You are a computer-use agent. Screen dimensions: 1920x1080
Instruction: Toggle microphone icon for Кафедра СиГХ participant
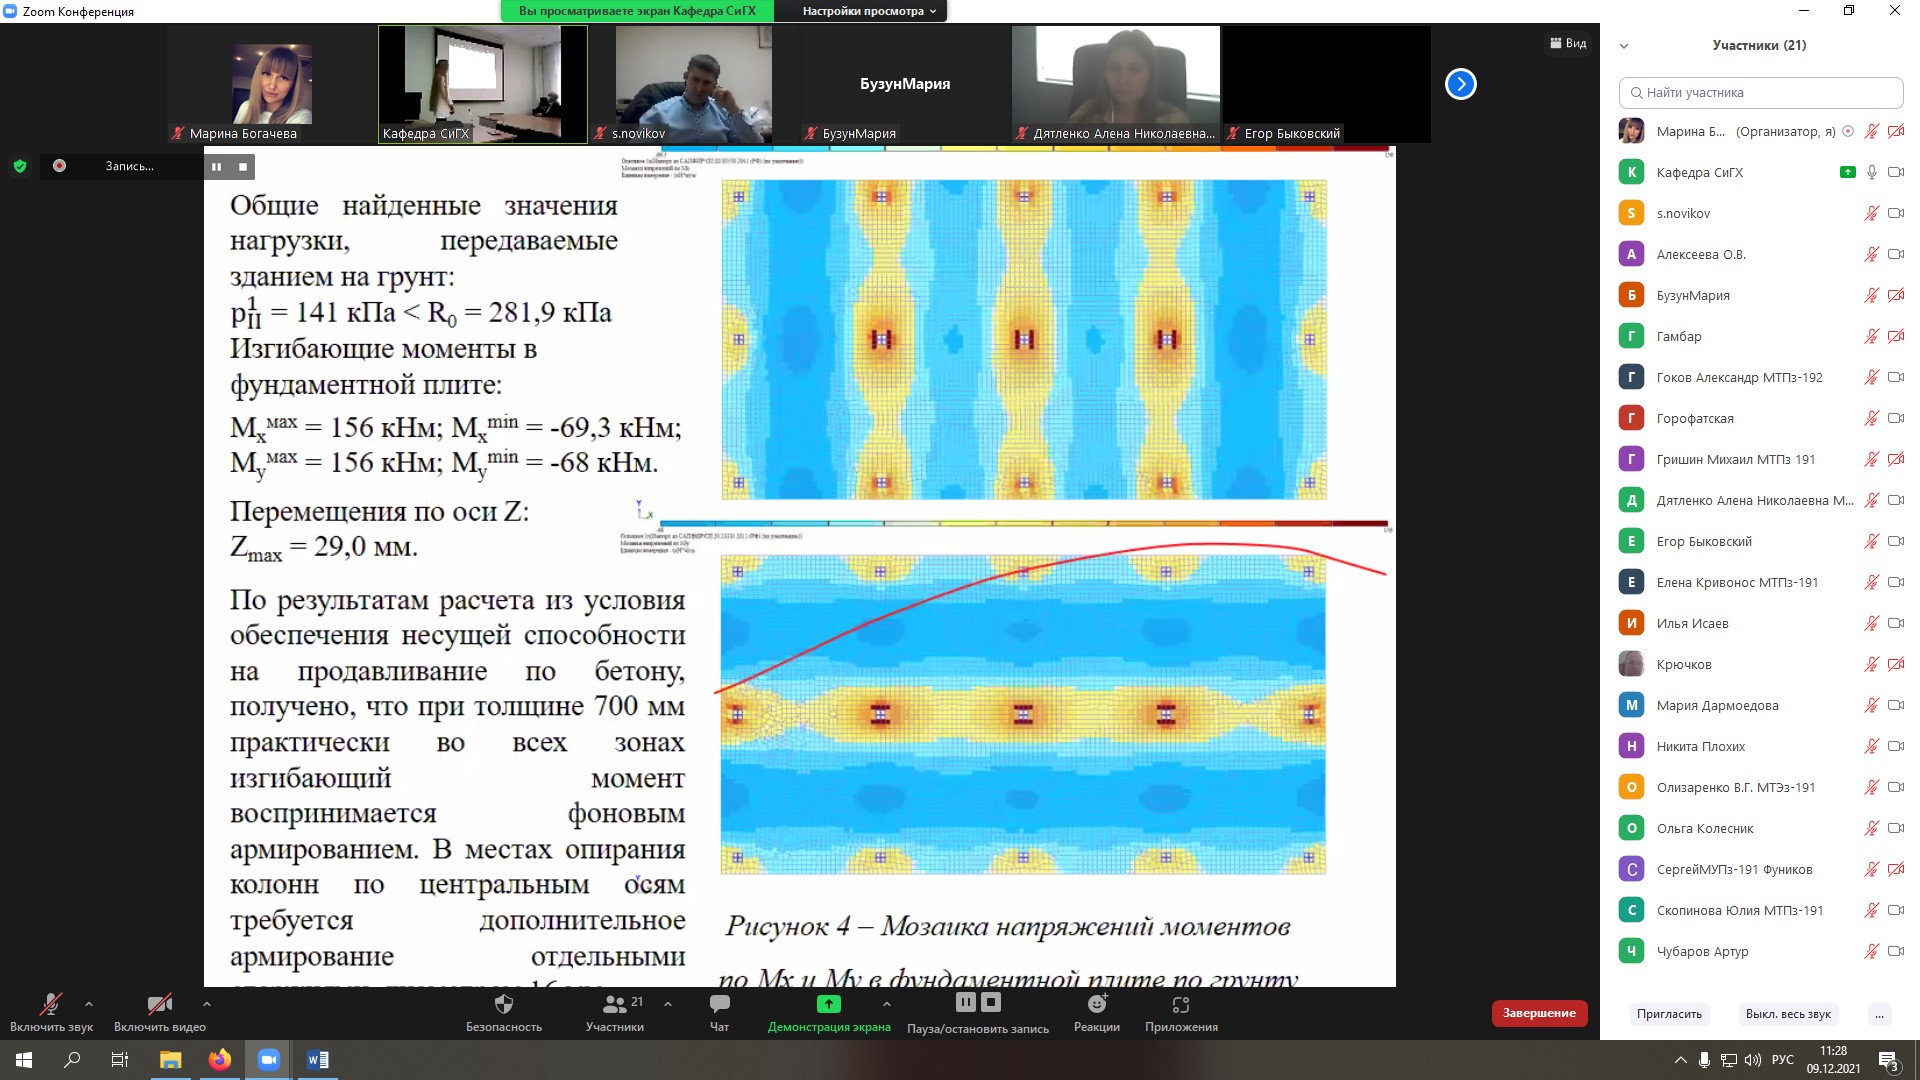click(x=1871, y=172)
